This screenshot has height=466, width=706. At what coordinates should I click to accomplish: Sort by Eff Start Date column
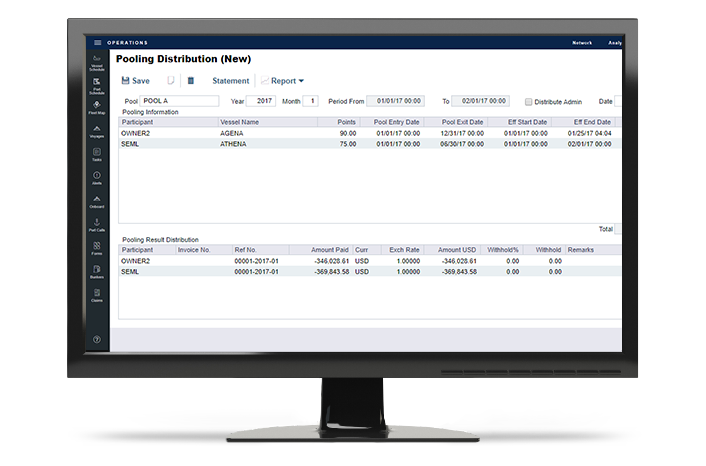coord(520,122)
